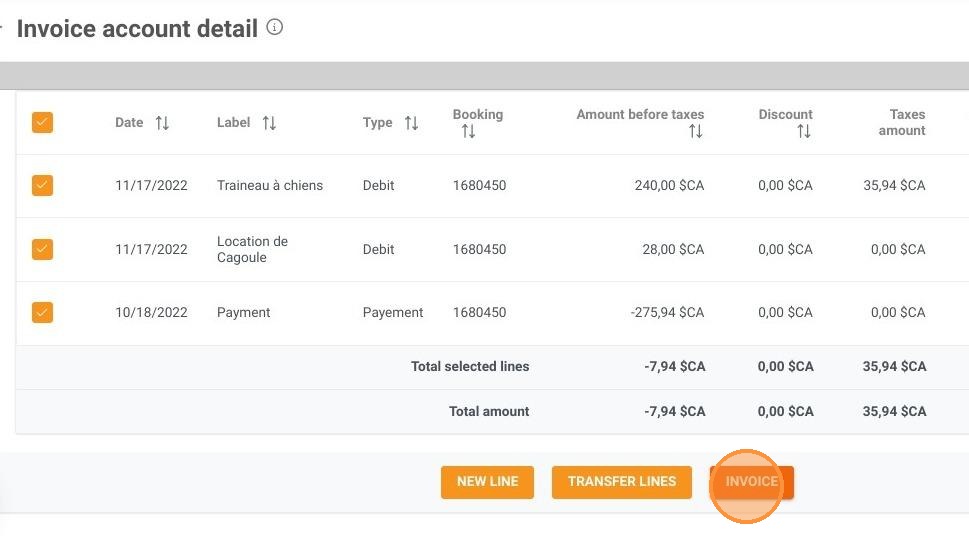Click the Invoice account detail heading

point(137,28)
